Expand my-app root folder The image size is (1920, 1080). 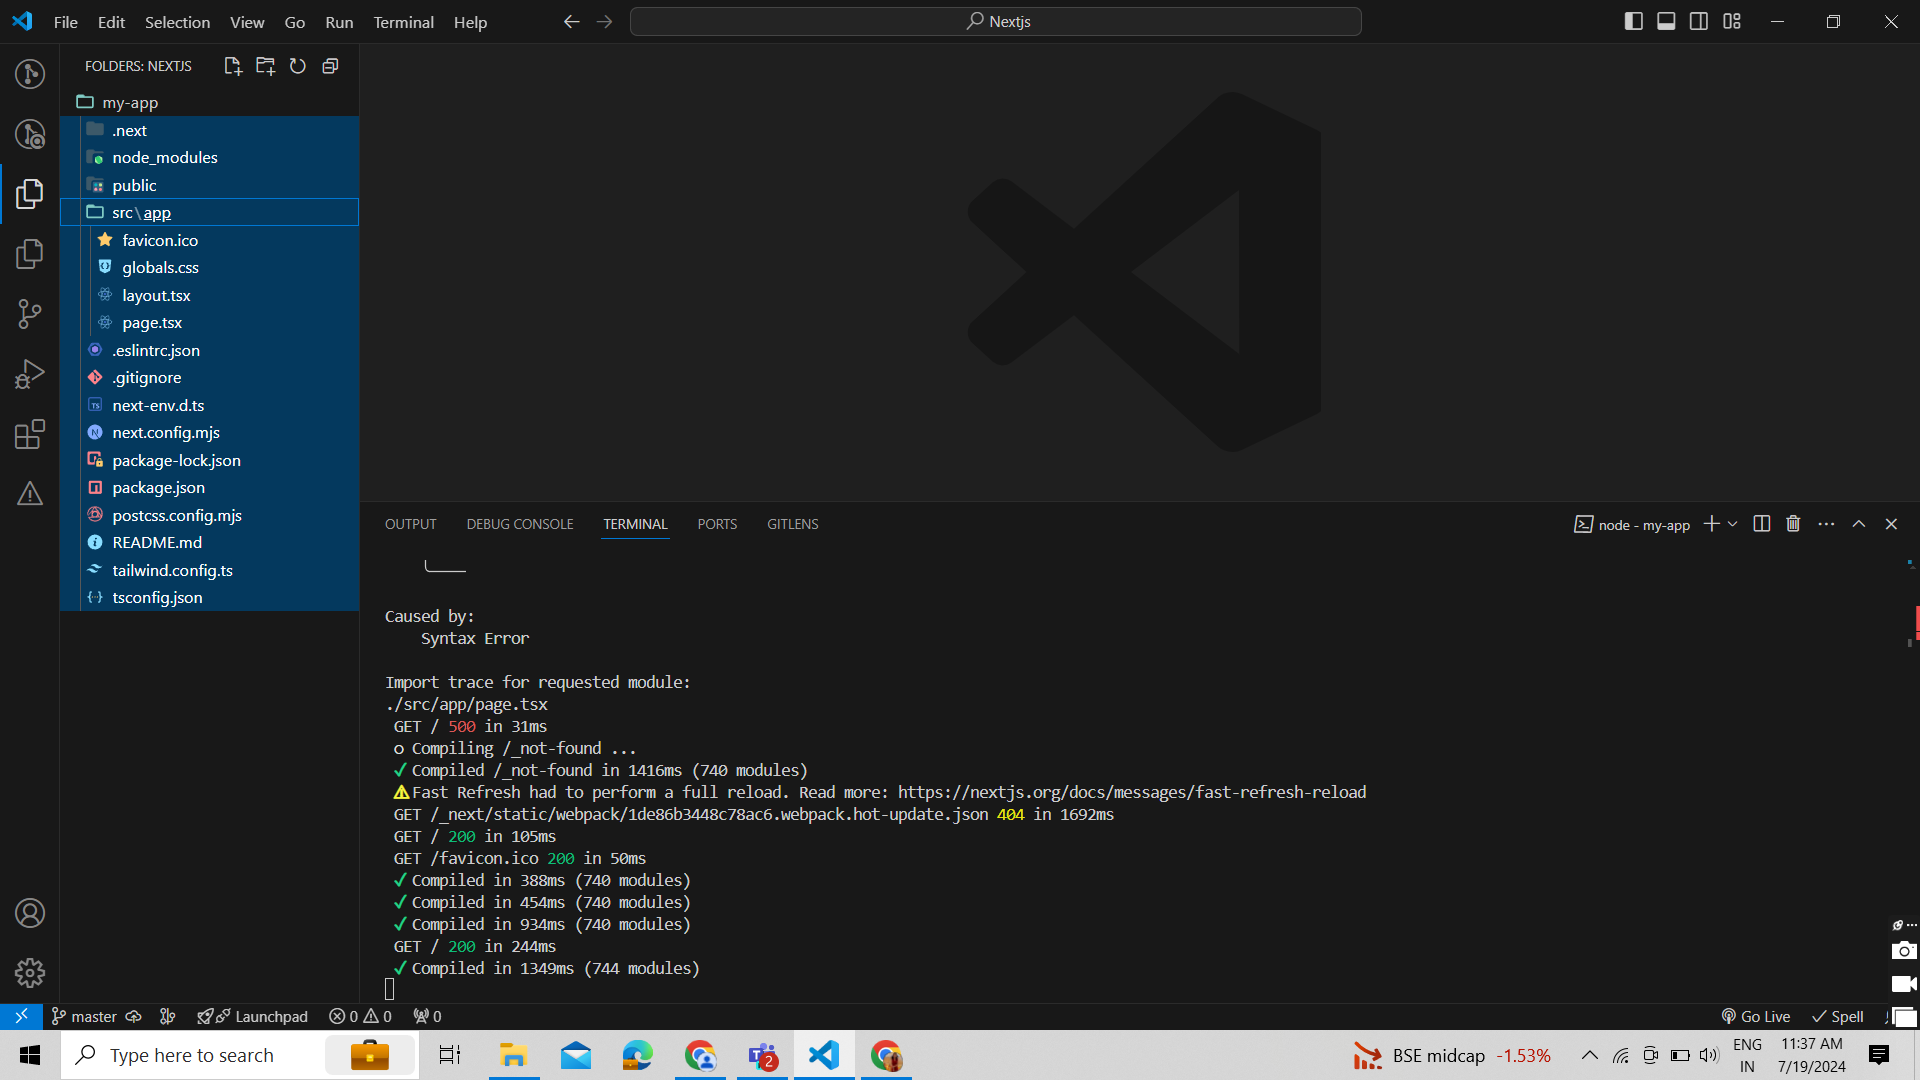pos(209,102)
